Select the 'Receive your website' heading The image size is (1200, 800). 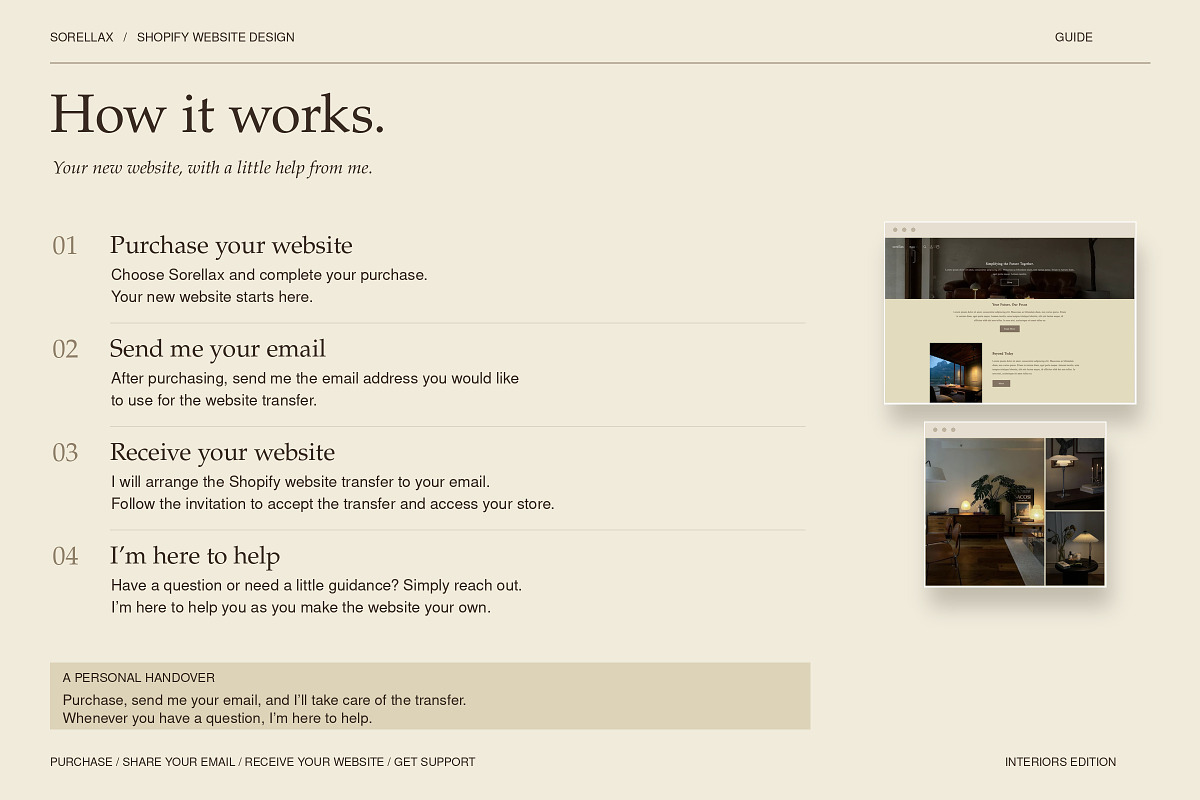[222, 452]
